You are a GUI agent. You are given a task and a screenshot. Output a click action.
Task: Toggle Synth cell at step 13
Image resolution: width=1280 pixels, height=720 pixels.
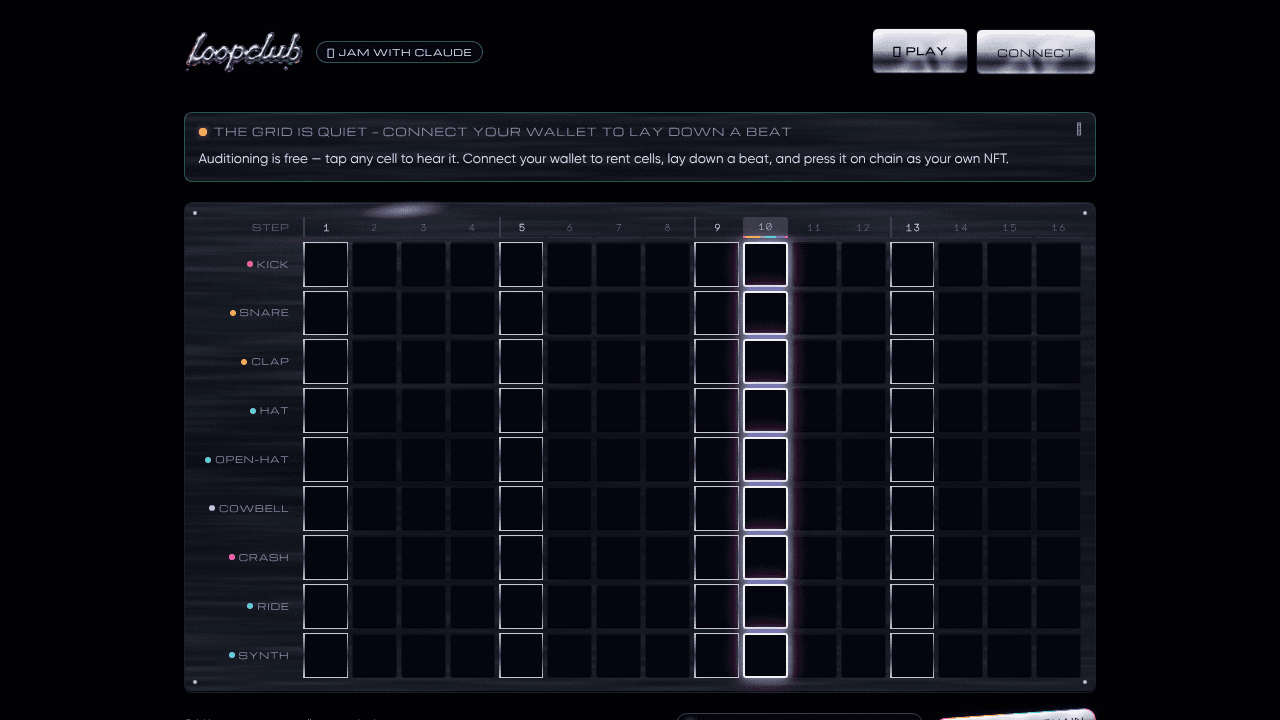point(912,656)
